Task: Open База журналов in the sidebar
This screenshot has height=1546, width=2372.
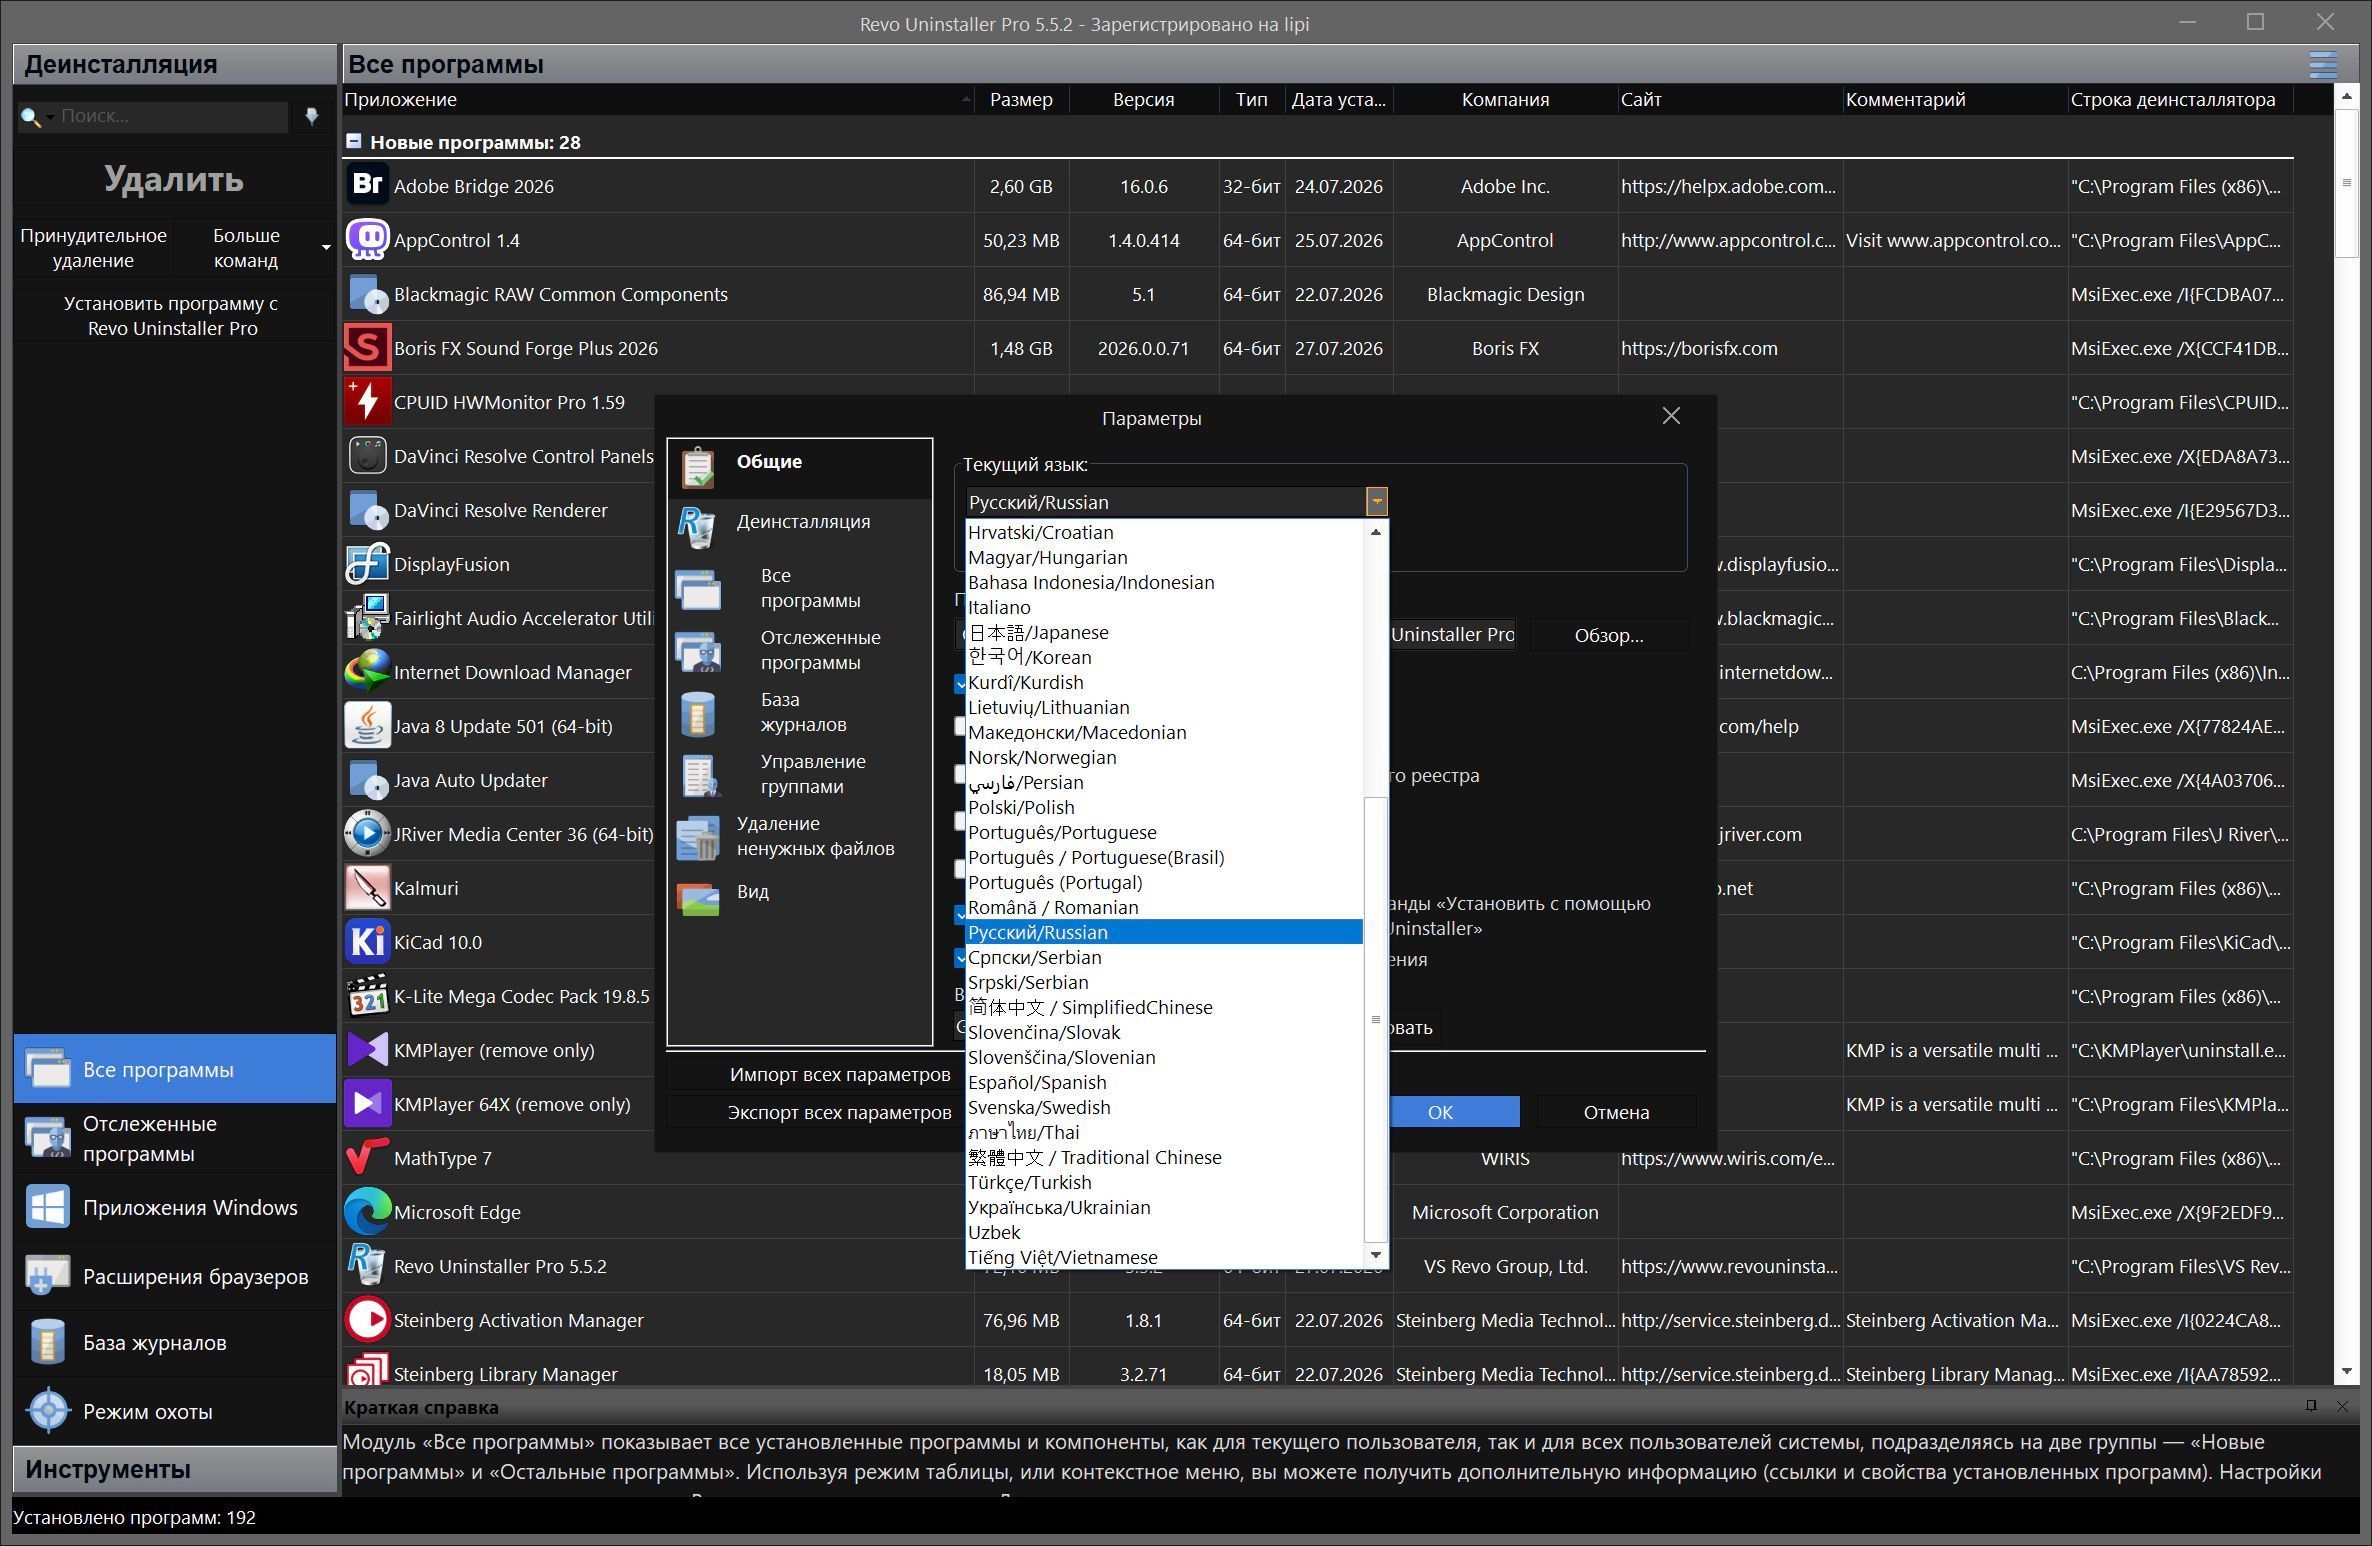Action: click(175, 1342)
